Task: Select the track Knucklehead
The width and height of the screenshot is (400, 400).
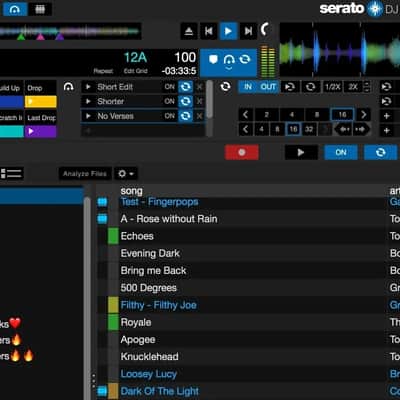Action: [x=149, y=357]
